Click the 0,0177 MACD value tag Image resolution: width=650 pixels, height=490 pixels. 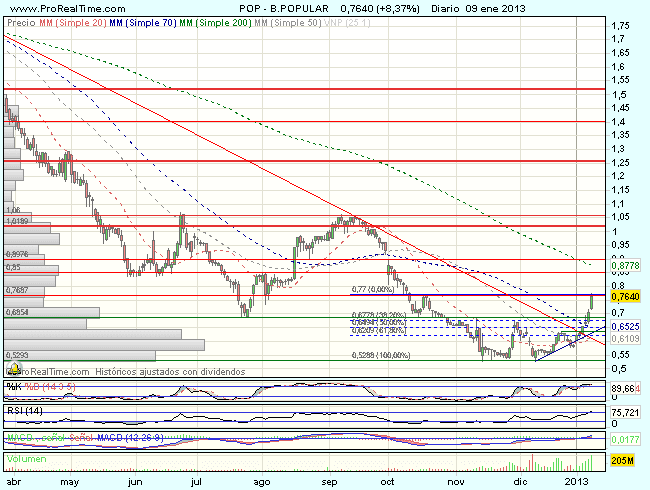click(x=625, y=439)
